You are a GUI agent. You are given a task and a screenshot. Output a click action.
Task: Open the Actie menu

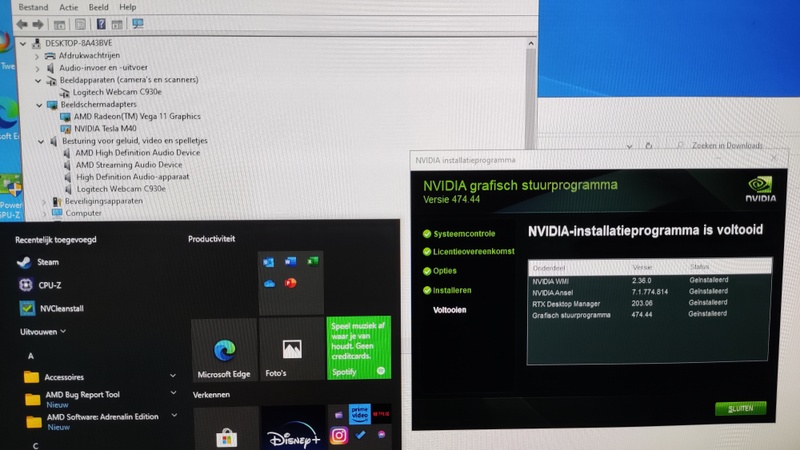tap(68, 7)
